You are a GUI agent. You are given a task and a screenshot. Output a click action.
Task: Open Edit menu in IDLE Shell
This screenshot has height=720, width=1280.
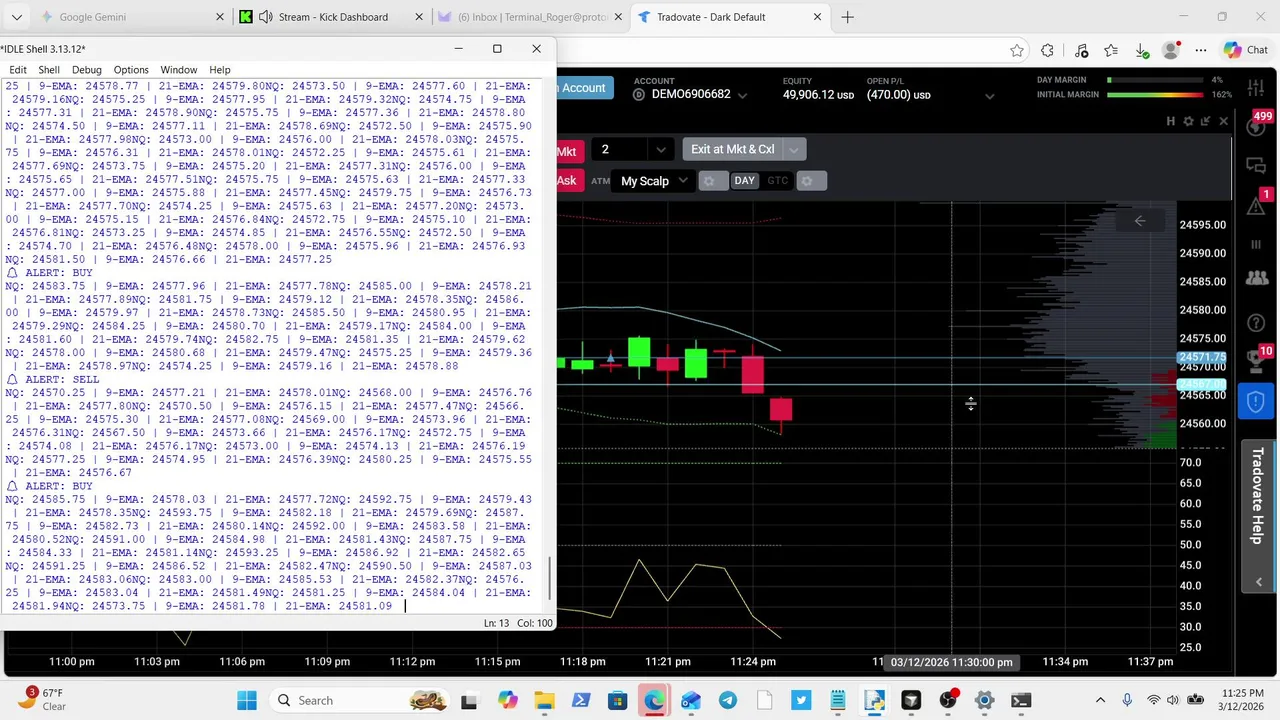(17, 70)
